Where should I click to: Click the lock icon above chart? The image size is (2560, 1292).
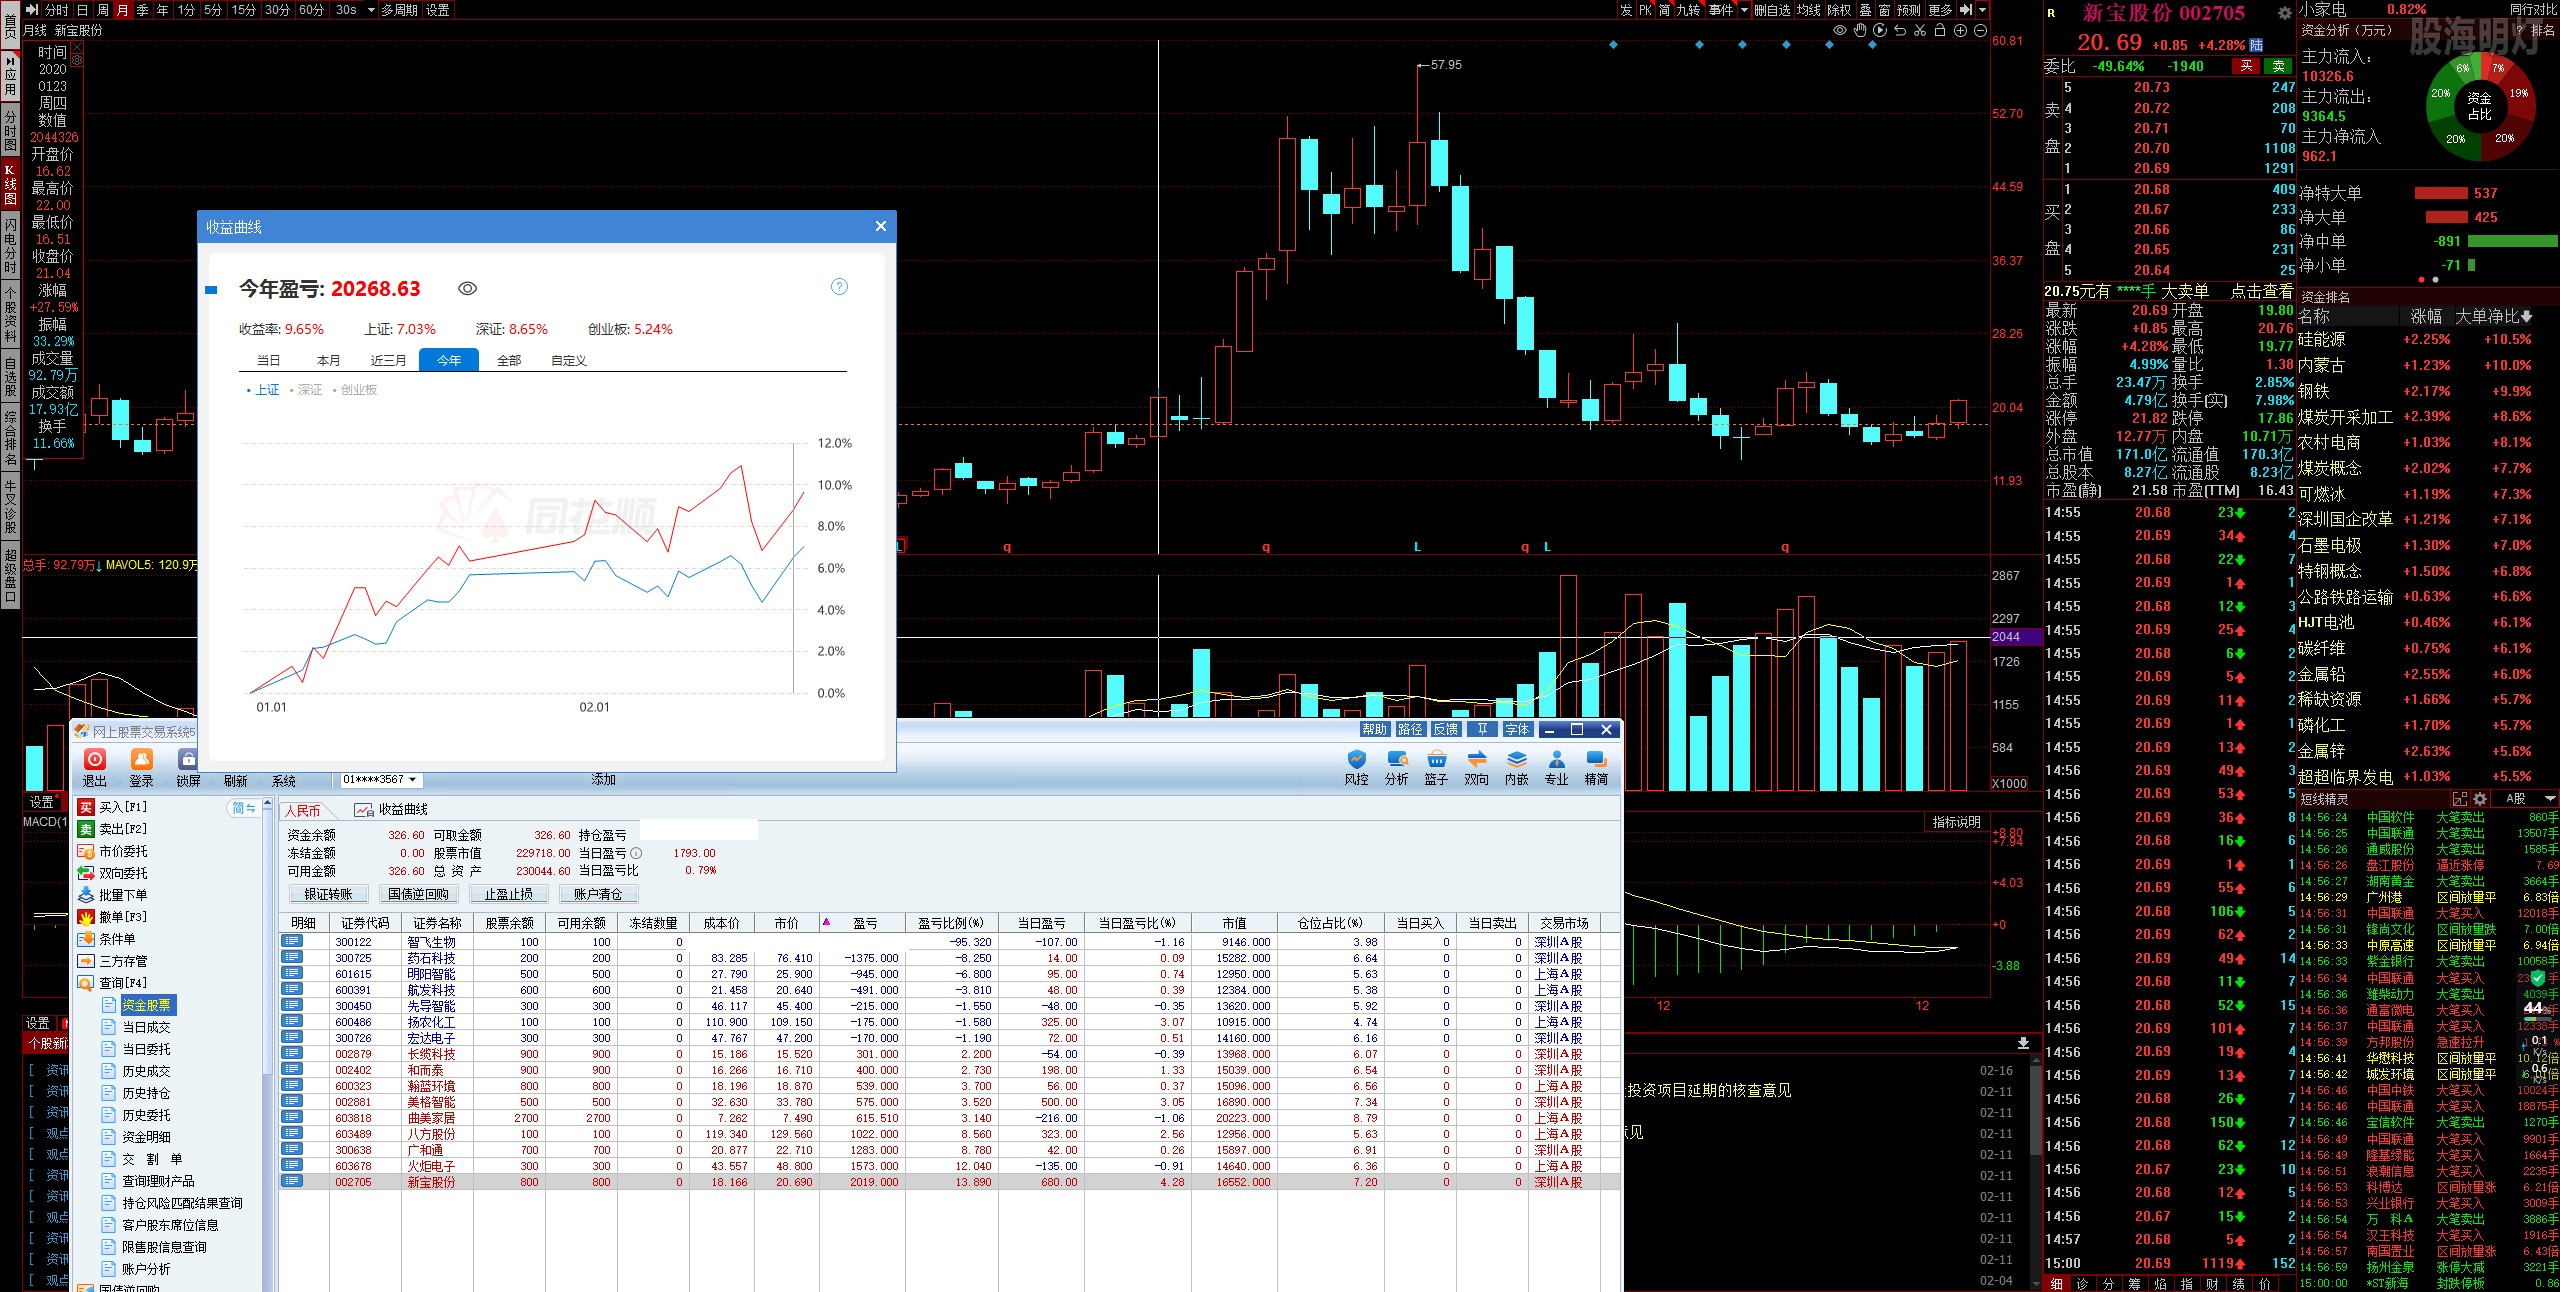(x=1940, y=31)
